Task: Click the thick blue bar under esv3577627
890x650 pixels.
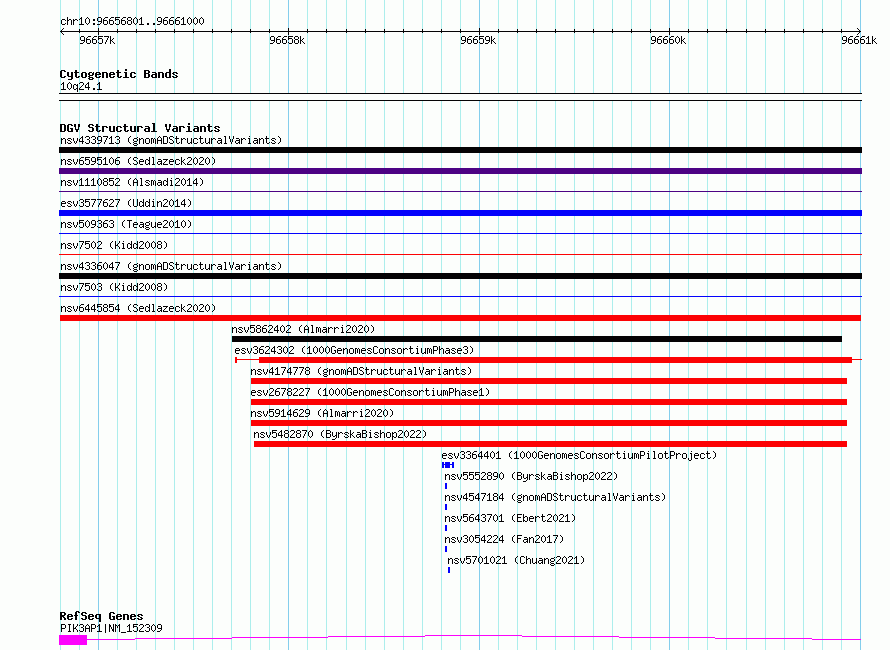Action: [460, 213]
